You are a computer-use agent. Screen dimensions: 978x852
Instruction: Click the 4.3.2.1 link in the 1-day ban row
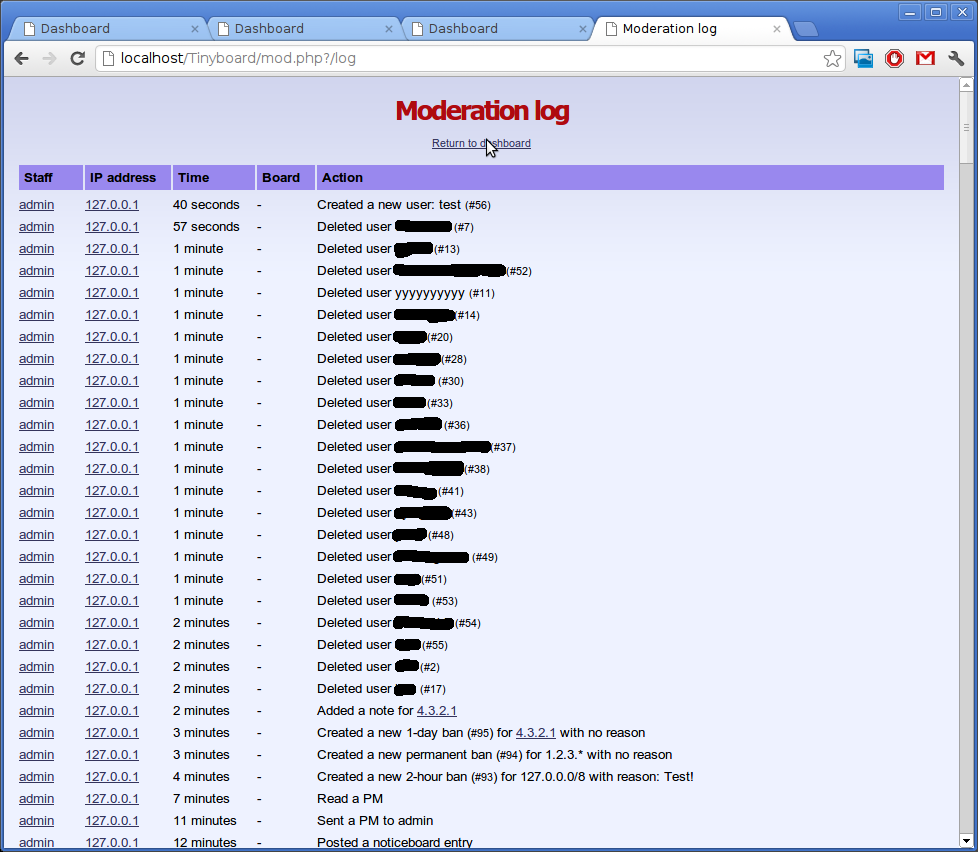coord(535,733)
